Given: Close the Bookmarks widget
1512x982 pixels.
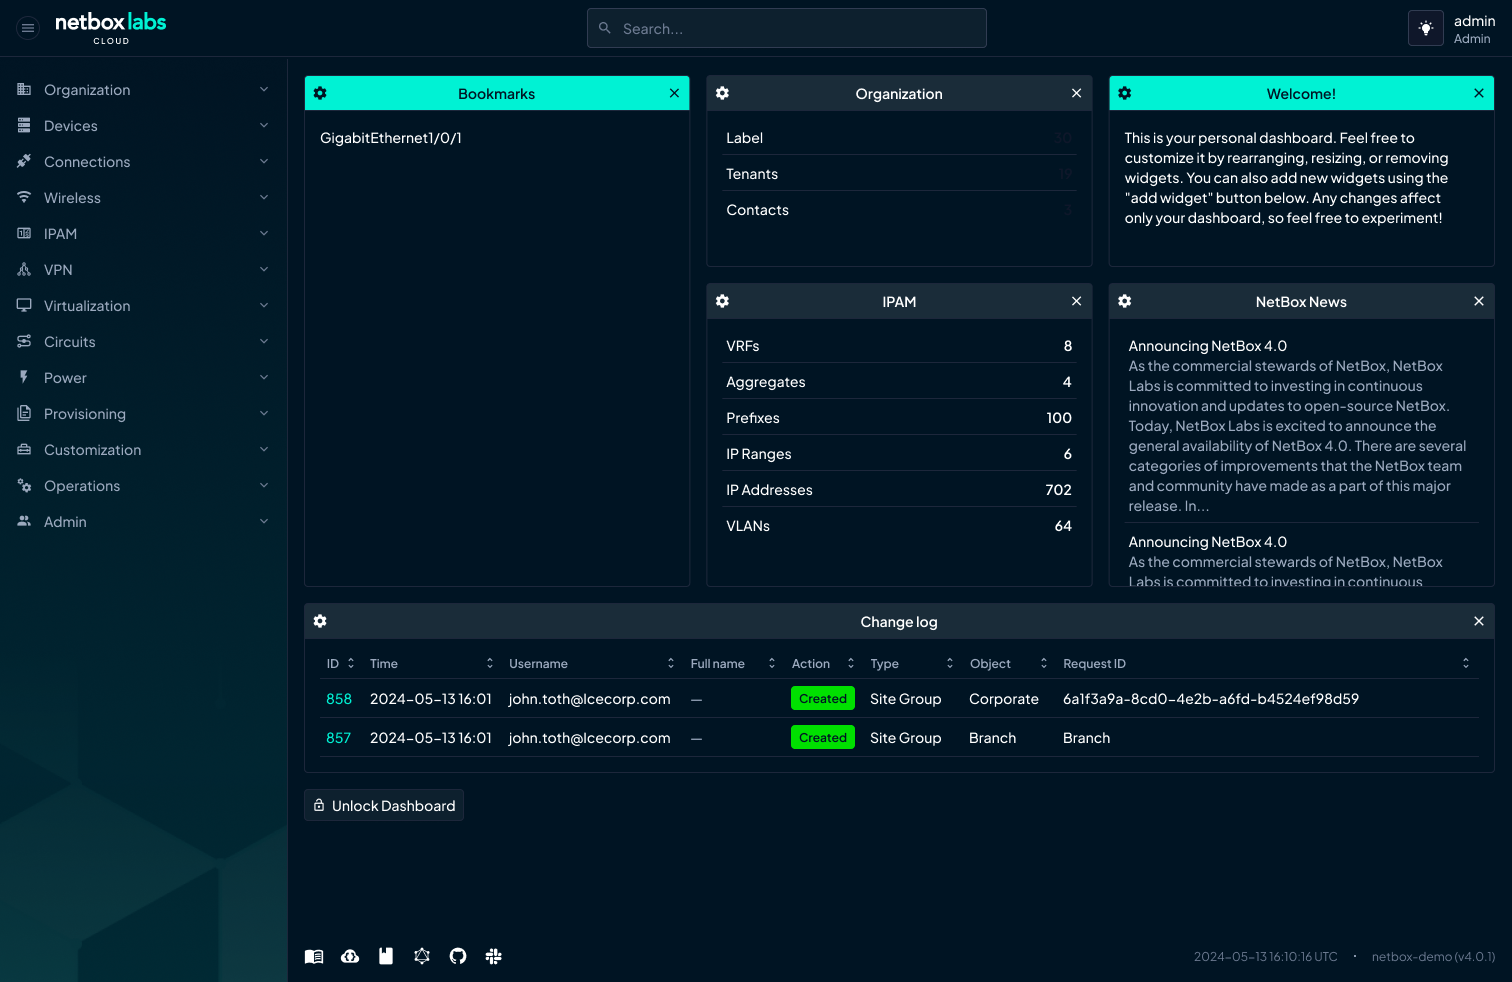Looking at the screenshot, I should [674, 93].
